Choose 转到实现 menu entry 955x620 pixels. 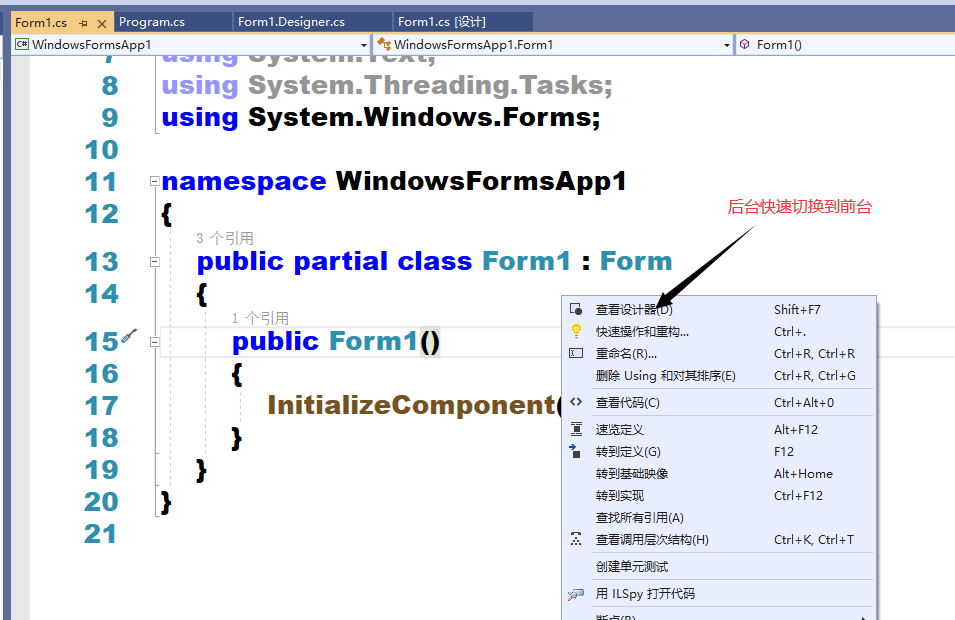point(719,495)
